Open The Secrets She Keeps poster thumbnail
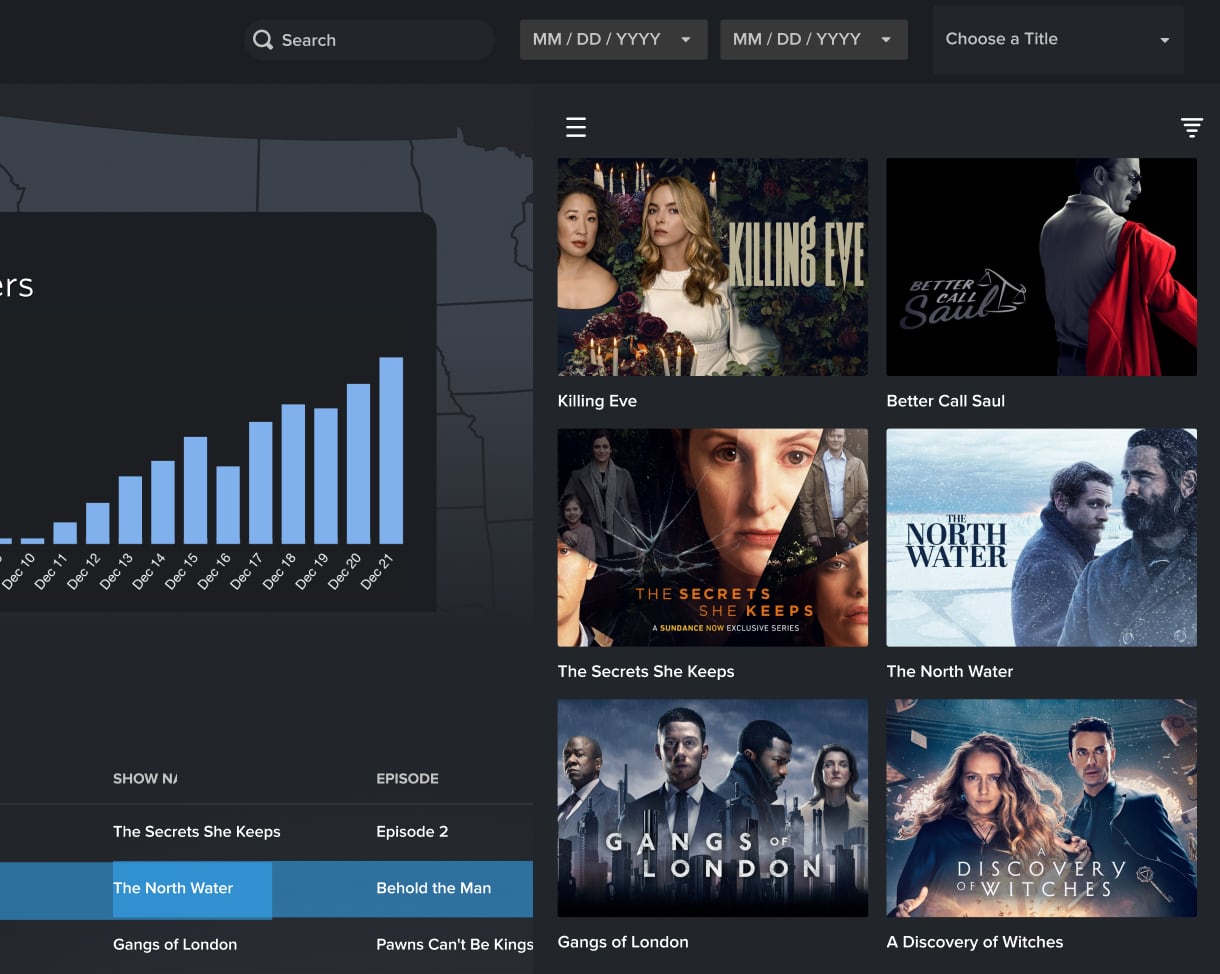 point(713,538)
